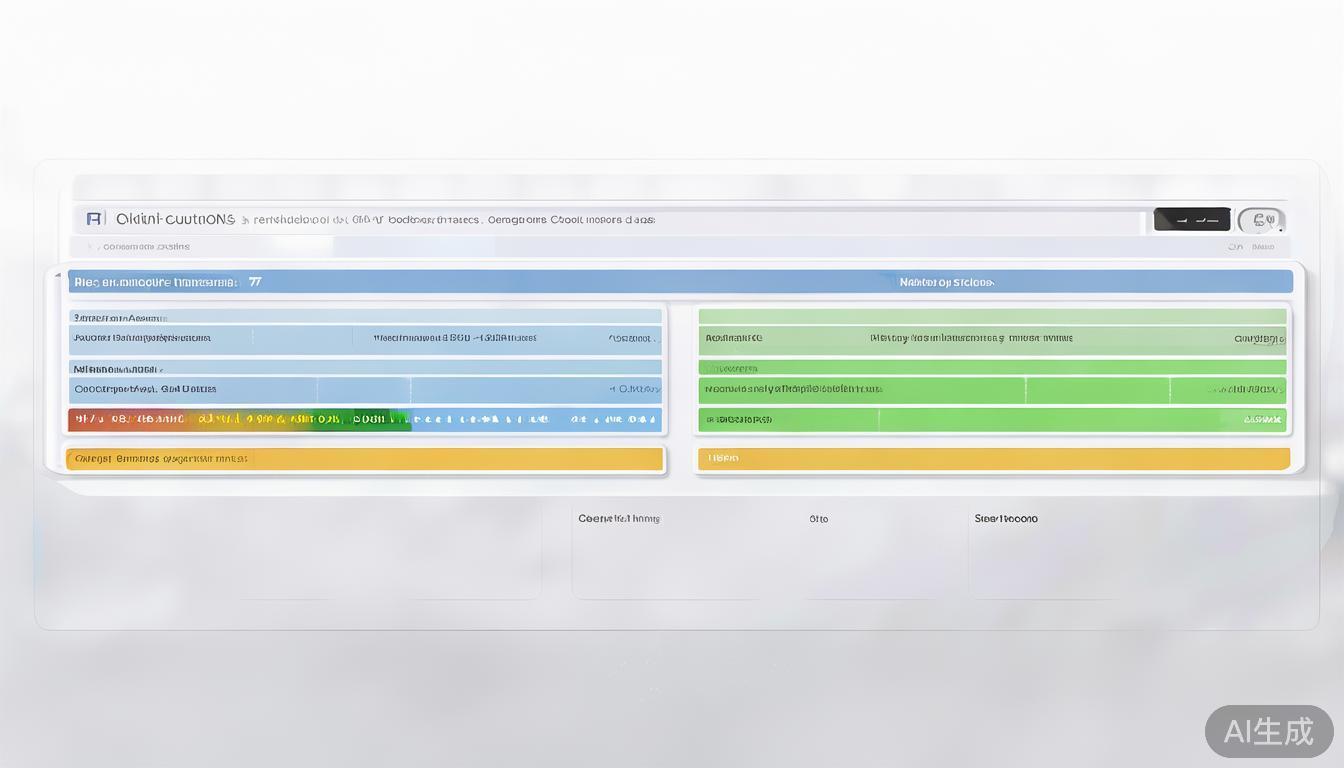Click the red-to-green gradient progress bar
The image size is (1344, 768).
238,420
